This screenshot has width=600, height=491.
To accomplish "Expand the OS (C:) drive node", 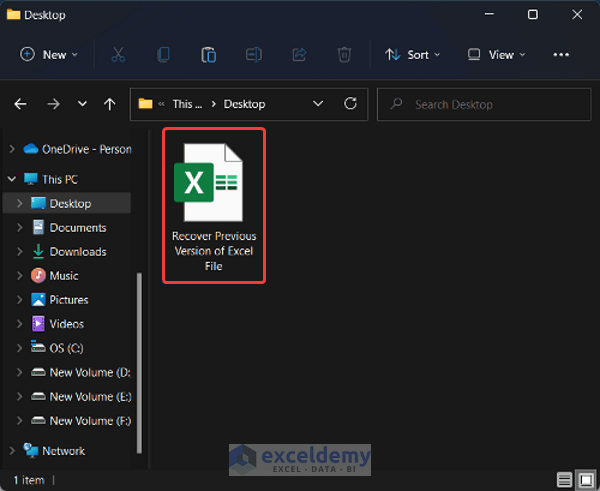I will tap(20, 348).
